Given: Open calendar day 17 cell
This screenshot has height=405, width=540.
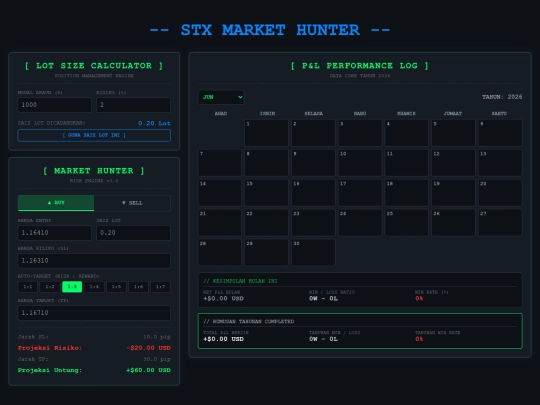Looking at the screenshot, I should (x=360, y=193).
